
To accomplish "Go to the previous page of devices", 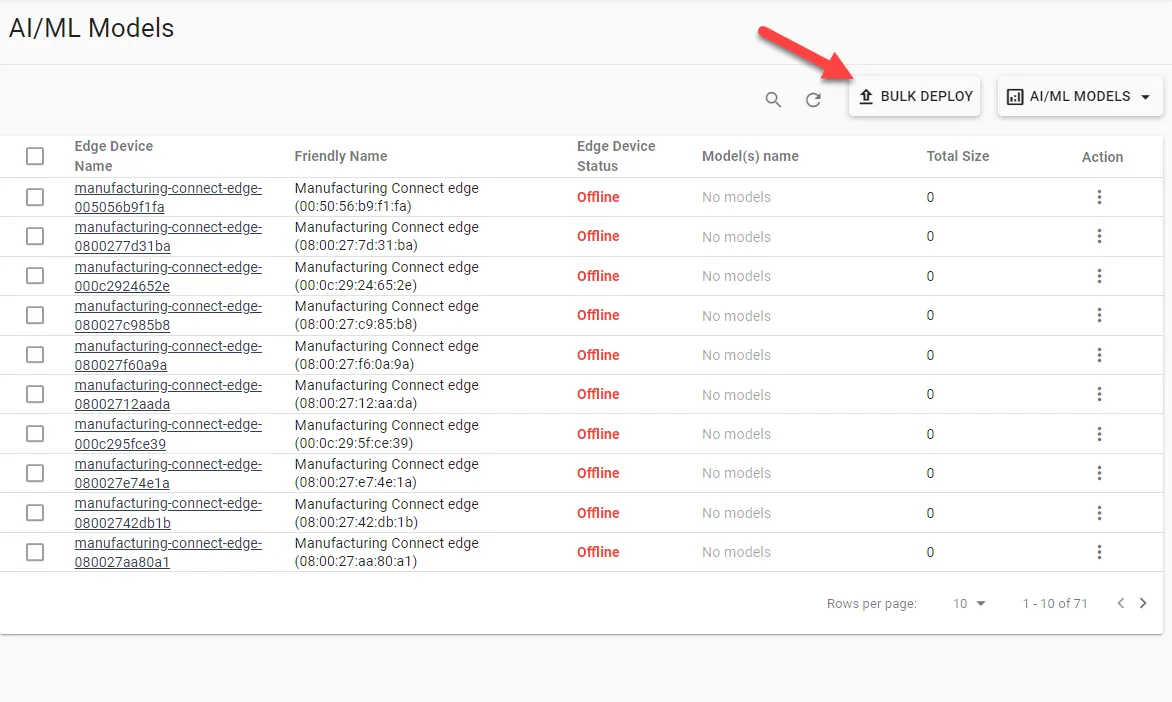I will (x=1120, y=603).
